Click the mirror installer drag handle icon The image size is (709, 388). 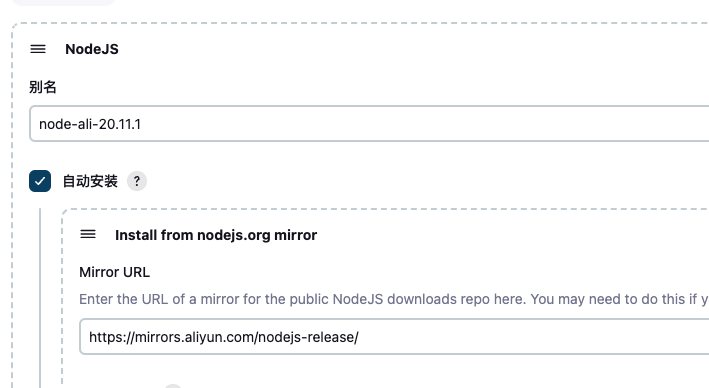pyautogui.click(x=88, y=234)
